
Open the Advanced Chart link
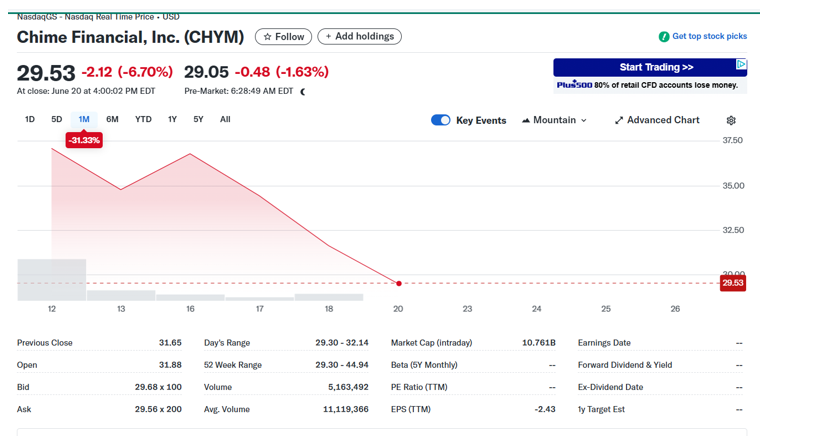coord(657,120)
